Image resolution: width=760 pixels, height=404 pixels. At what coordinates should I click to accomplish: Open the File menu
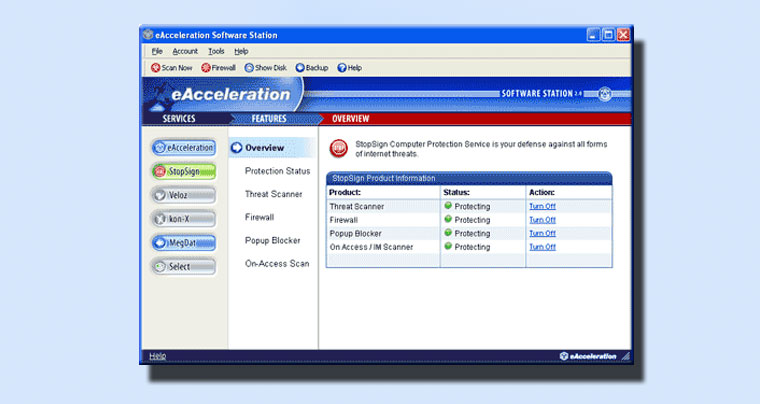point(157,51)
